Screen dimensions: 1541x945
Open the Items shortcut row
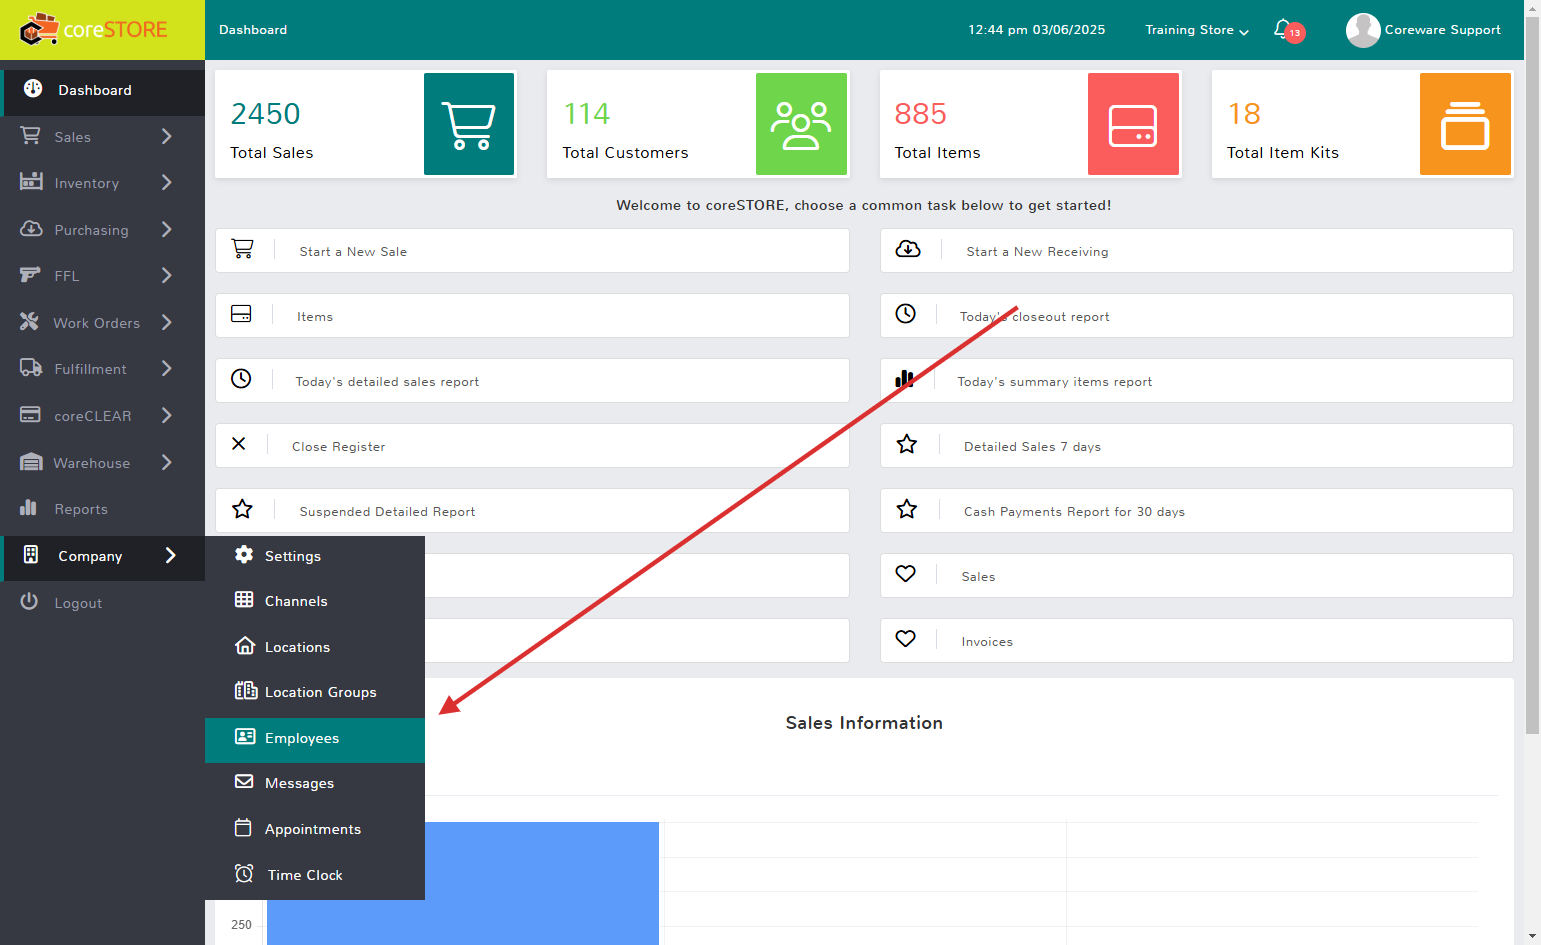pyautogui.click(x=532, y=316)
